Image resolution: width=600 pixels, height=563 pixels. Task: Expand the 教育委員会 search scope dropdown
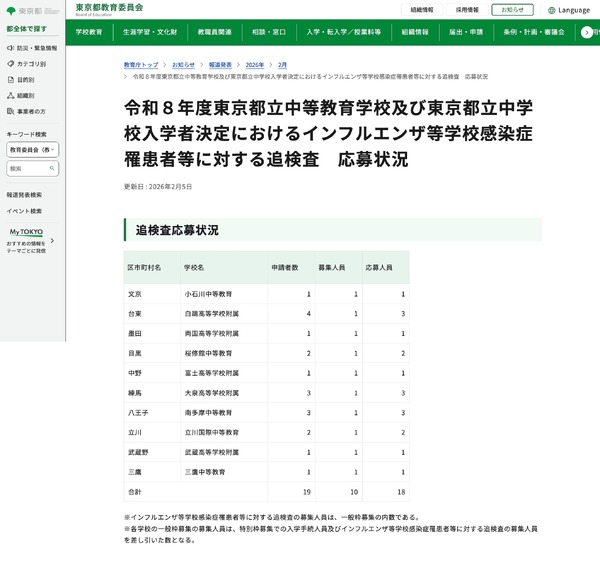[x=33, y=150]
